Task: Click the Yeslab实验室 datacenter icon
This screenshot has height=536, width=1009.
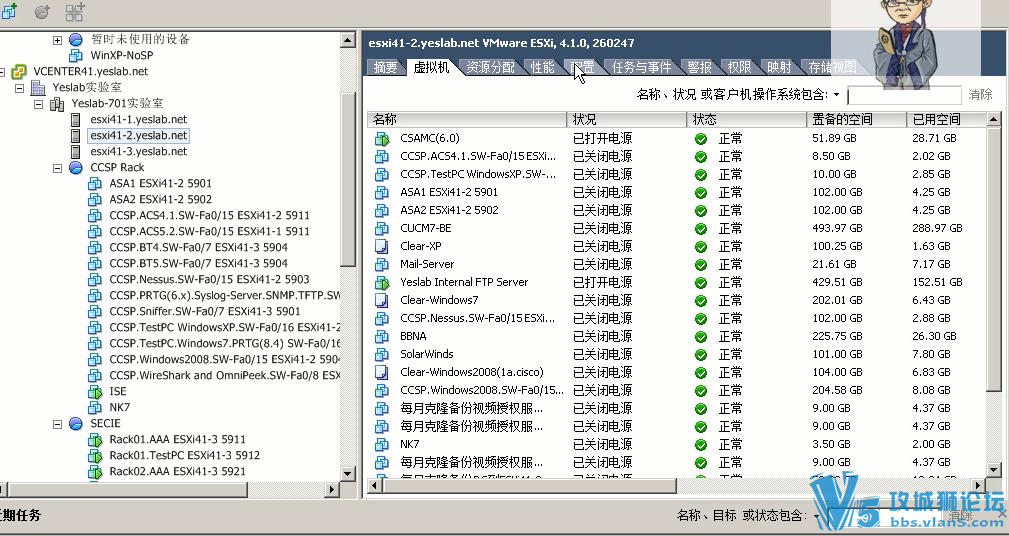Action: [38, 88]
